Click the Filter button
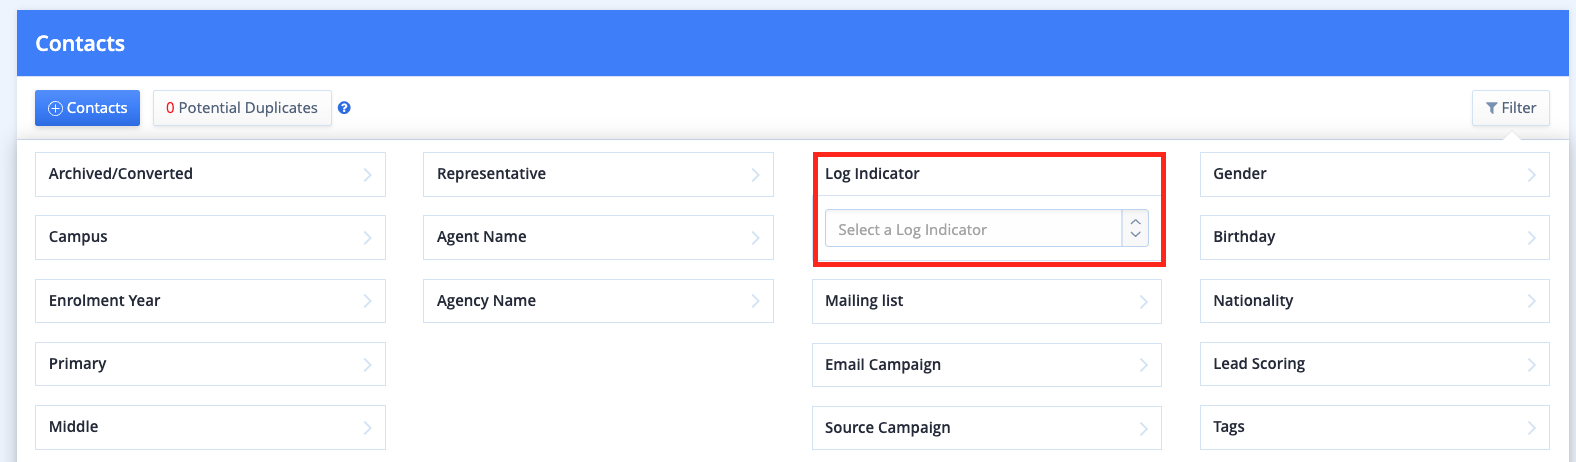This screenshot has width=1576, height=462. click(1510, 108)
